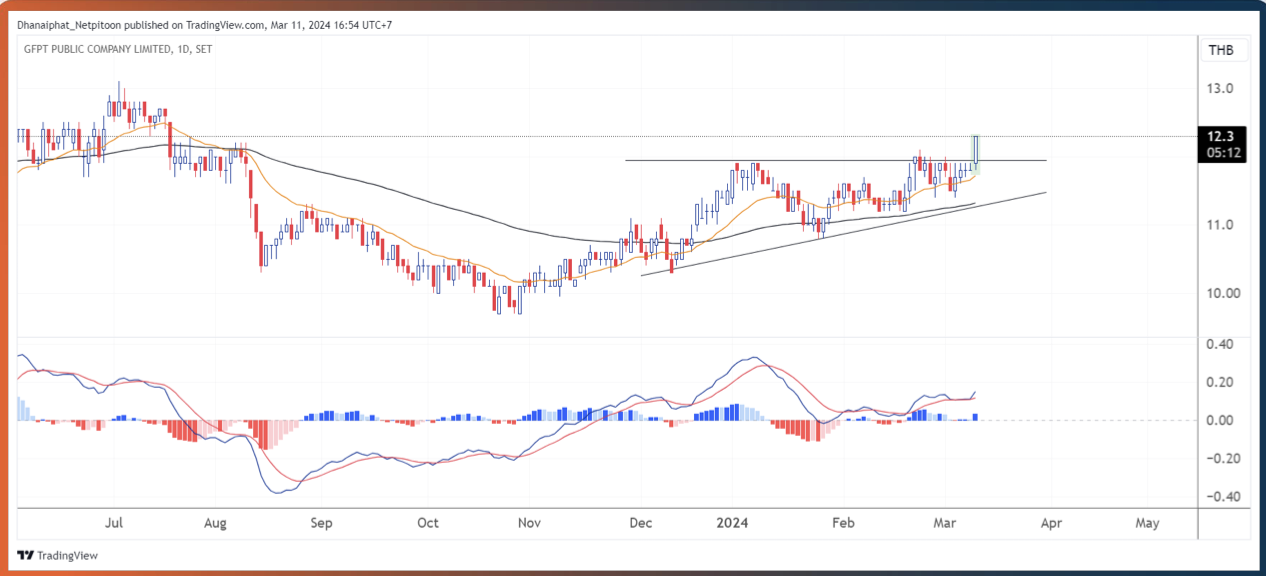Click the Aug label on time axis
The width and height of the screenshot is (1266, 576).
click(x=215, y=523)
